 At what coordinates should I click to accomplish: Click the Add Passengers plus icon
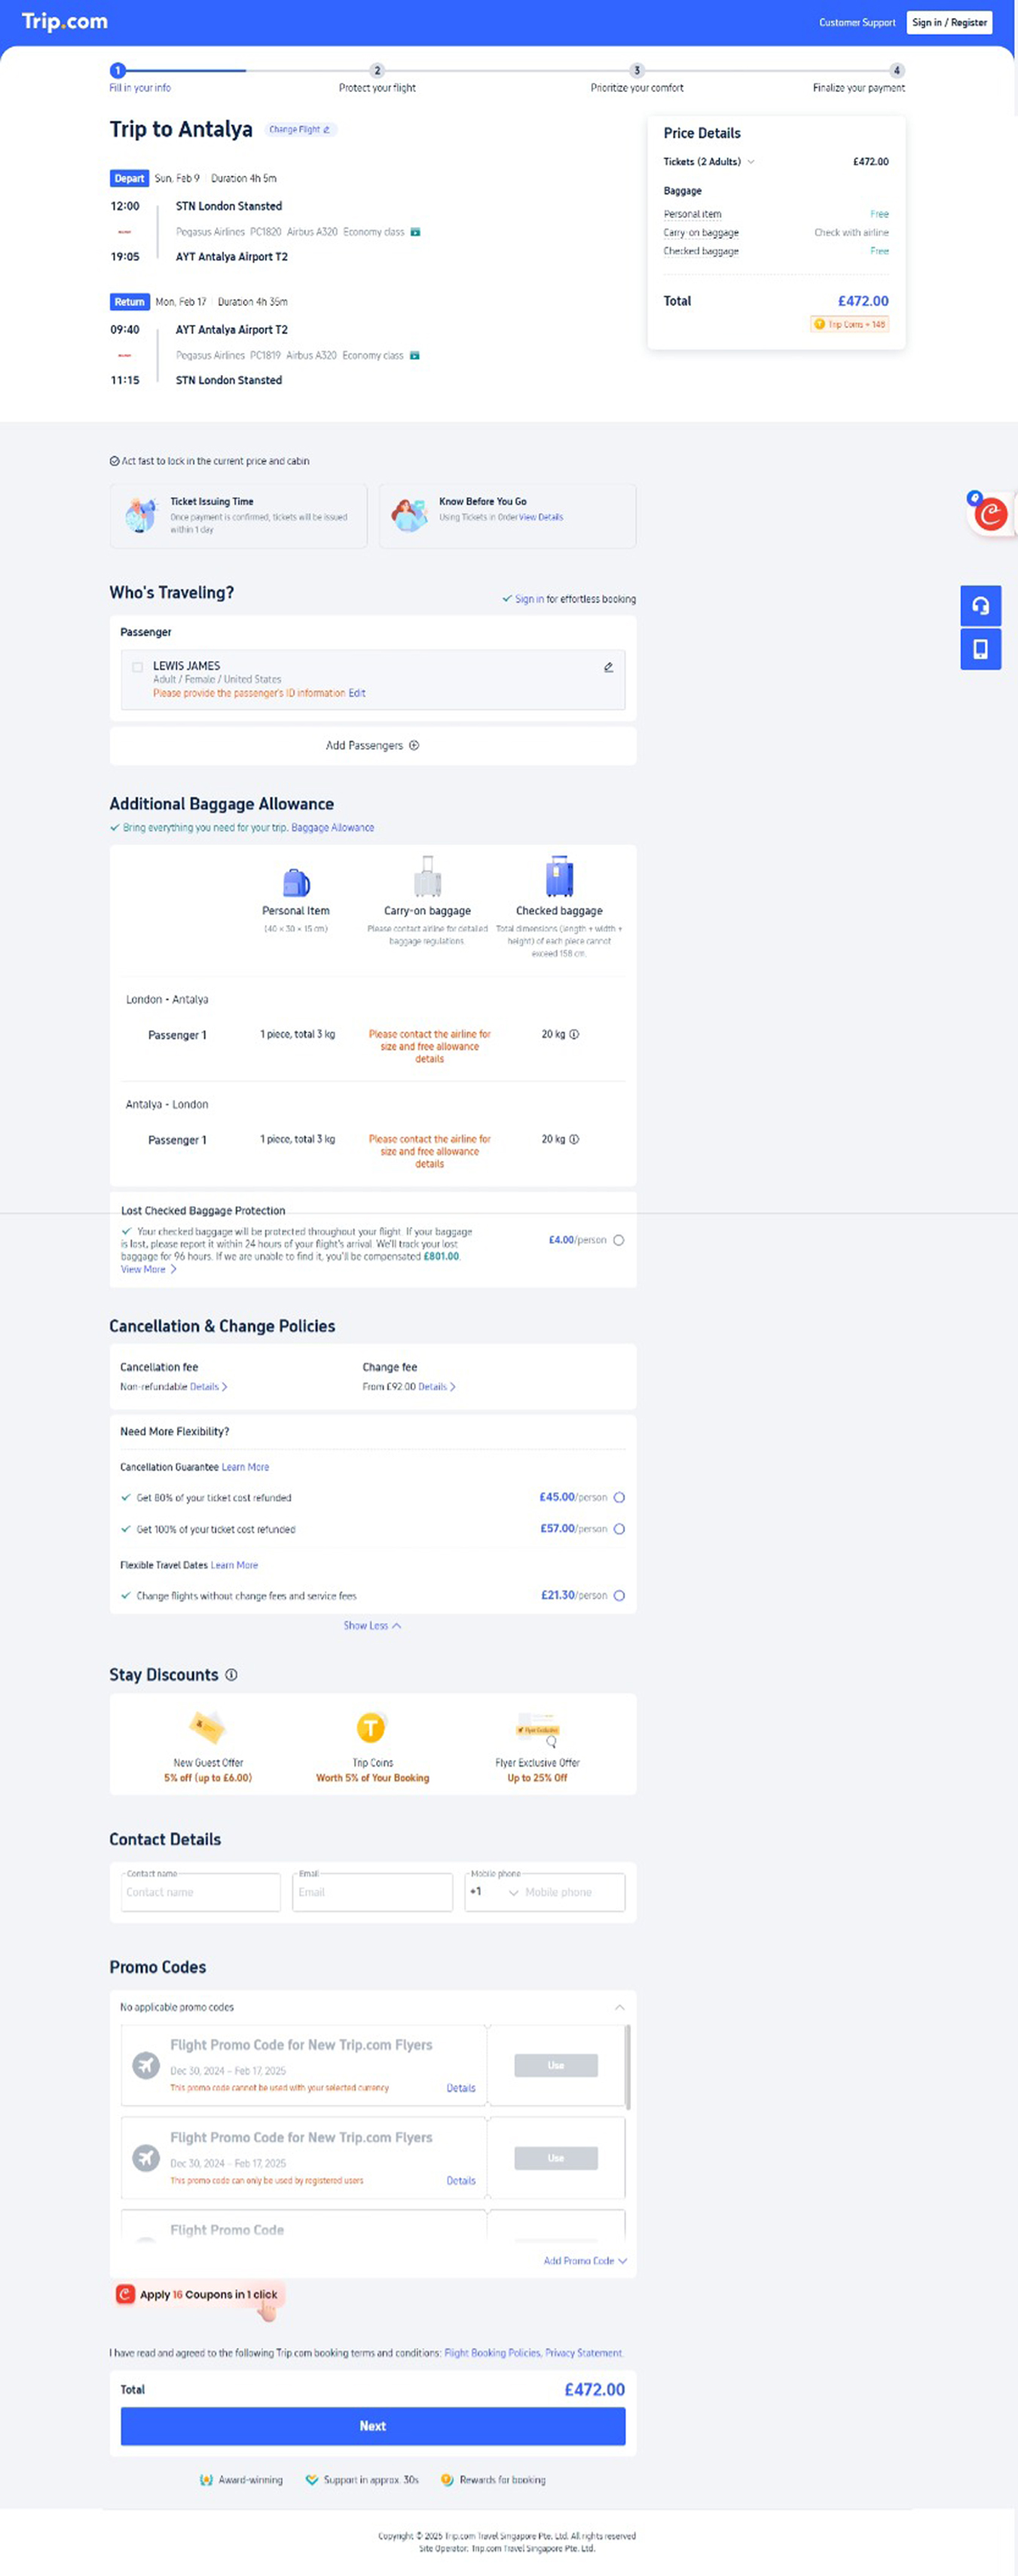click(x=414, y=745)
